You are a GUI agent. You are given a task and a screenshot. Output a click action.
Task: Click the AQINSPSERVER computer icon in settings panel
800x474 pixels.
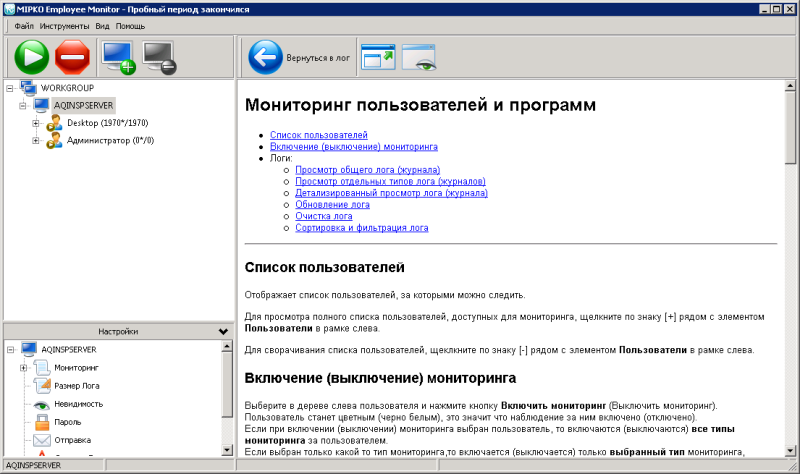click(x=29, y=350)
